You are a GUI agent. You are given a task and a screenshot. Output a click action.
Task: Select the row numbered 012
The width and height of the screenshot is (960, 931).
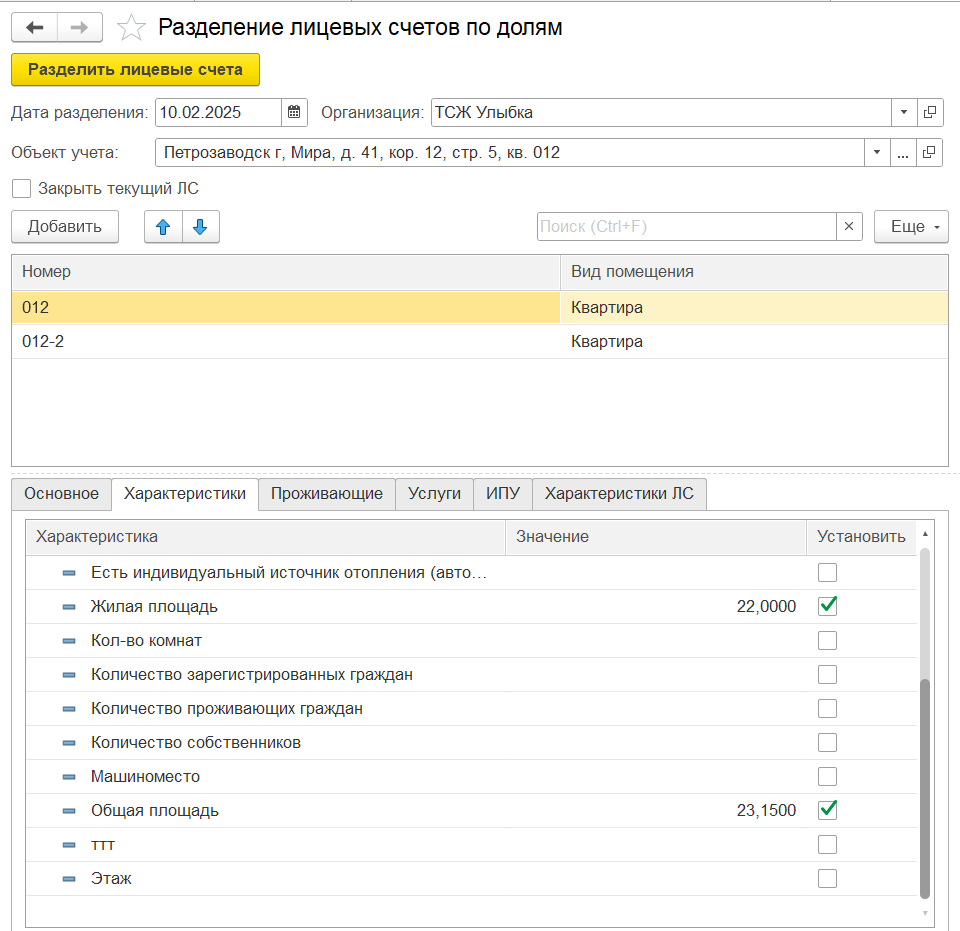coord(480,307)
